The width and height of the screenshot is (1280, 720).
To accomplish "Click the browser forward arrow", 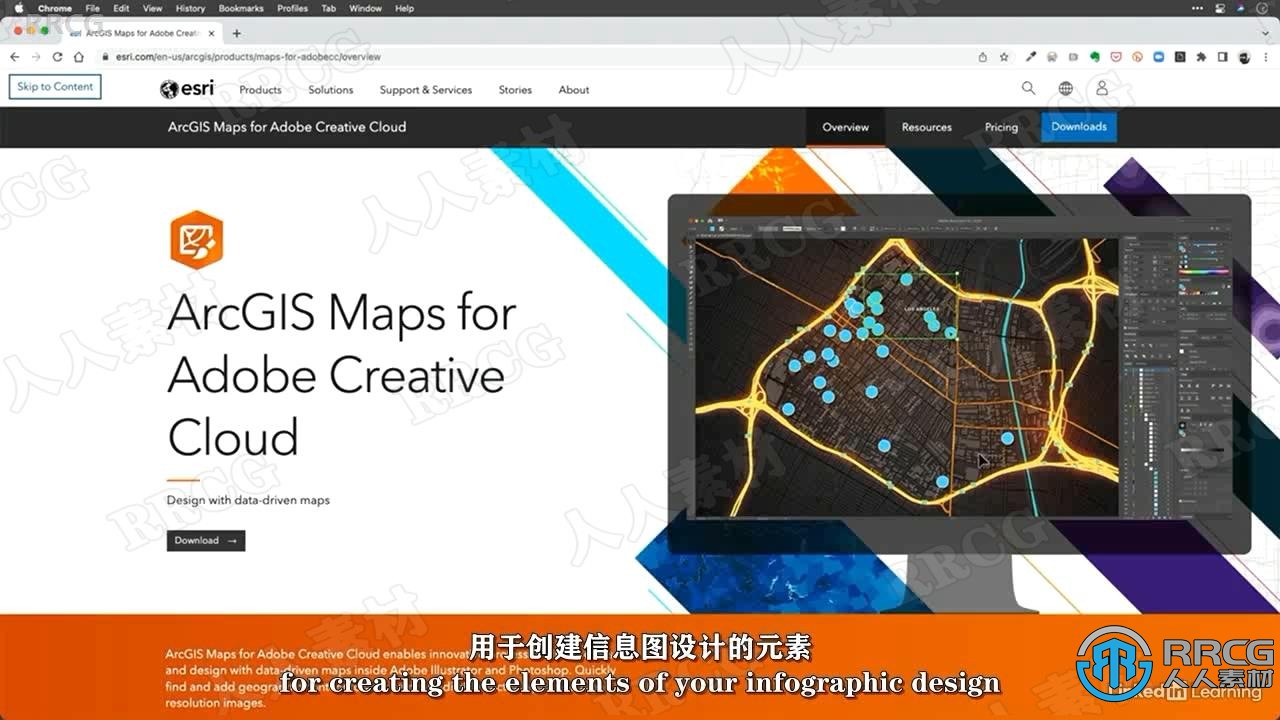I will [x=35, y=57].
